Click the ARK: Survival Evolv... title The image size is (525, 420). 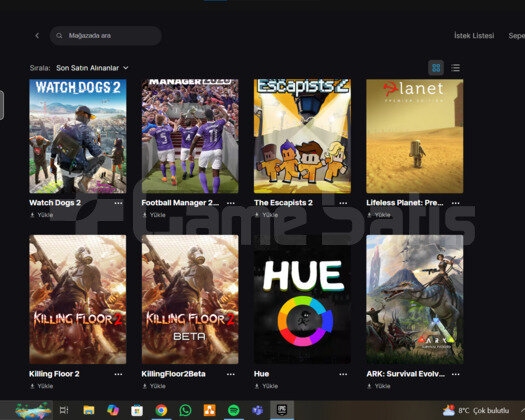point(405,374)
